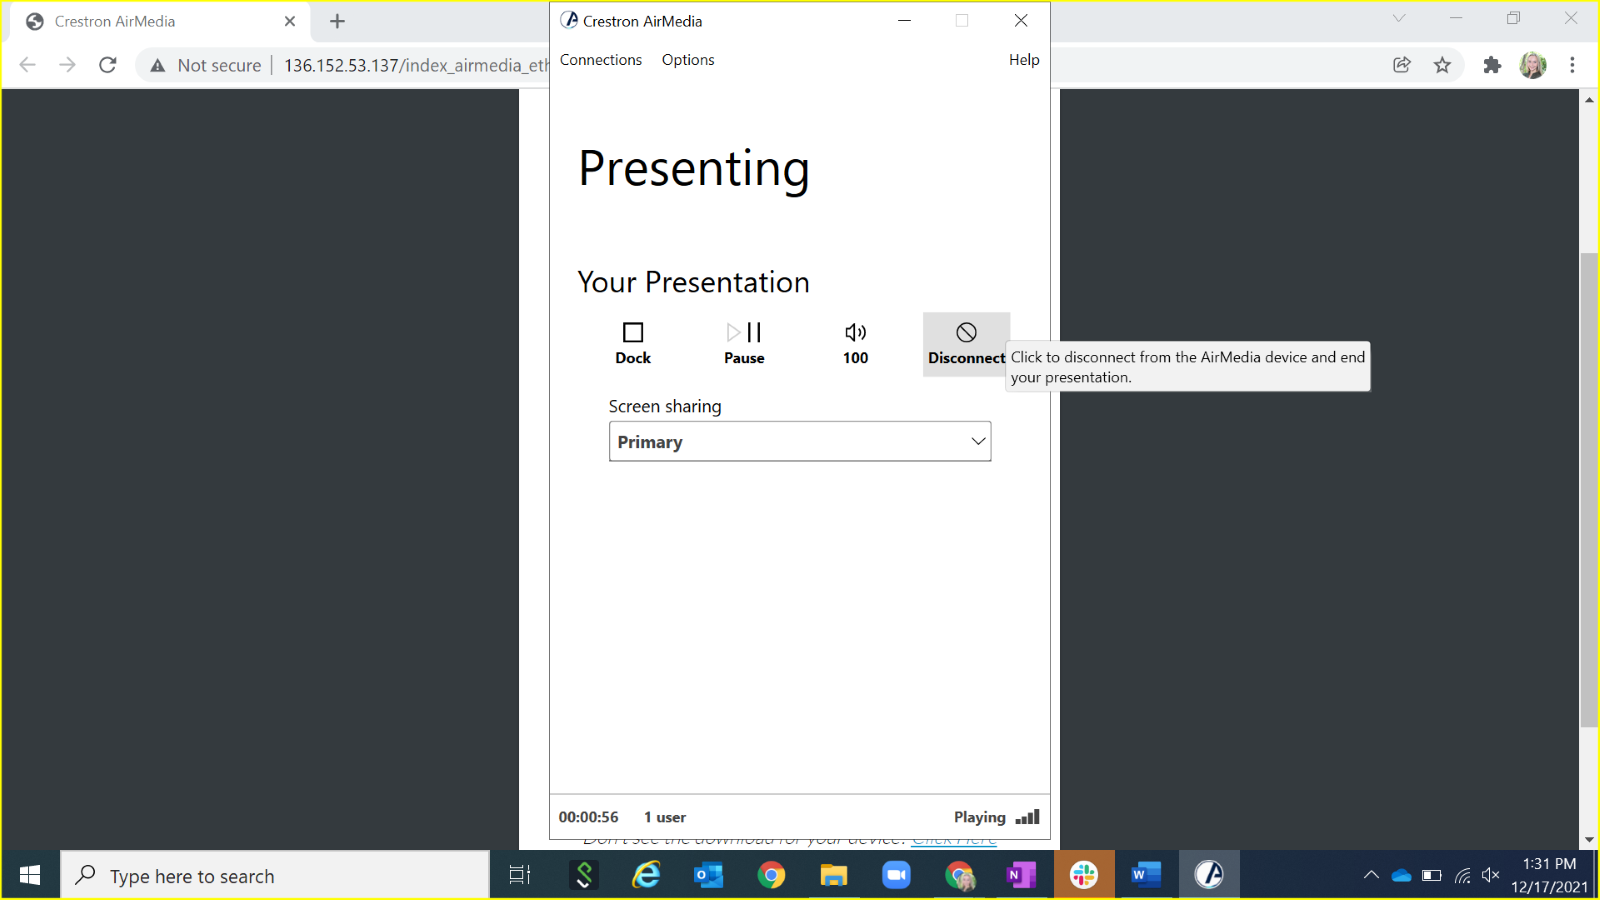Click the Not secure warning indicator
The width and height of the screenshot is (1600, 900).
tap(206, 65)
